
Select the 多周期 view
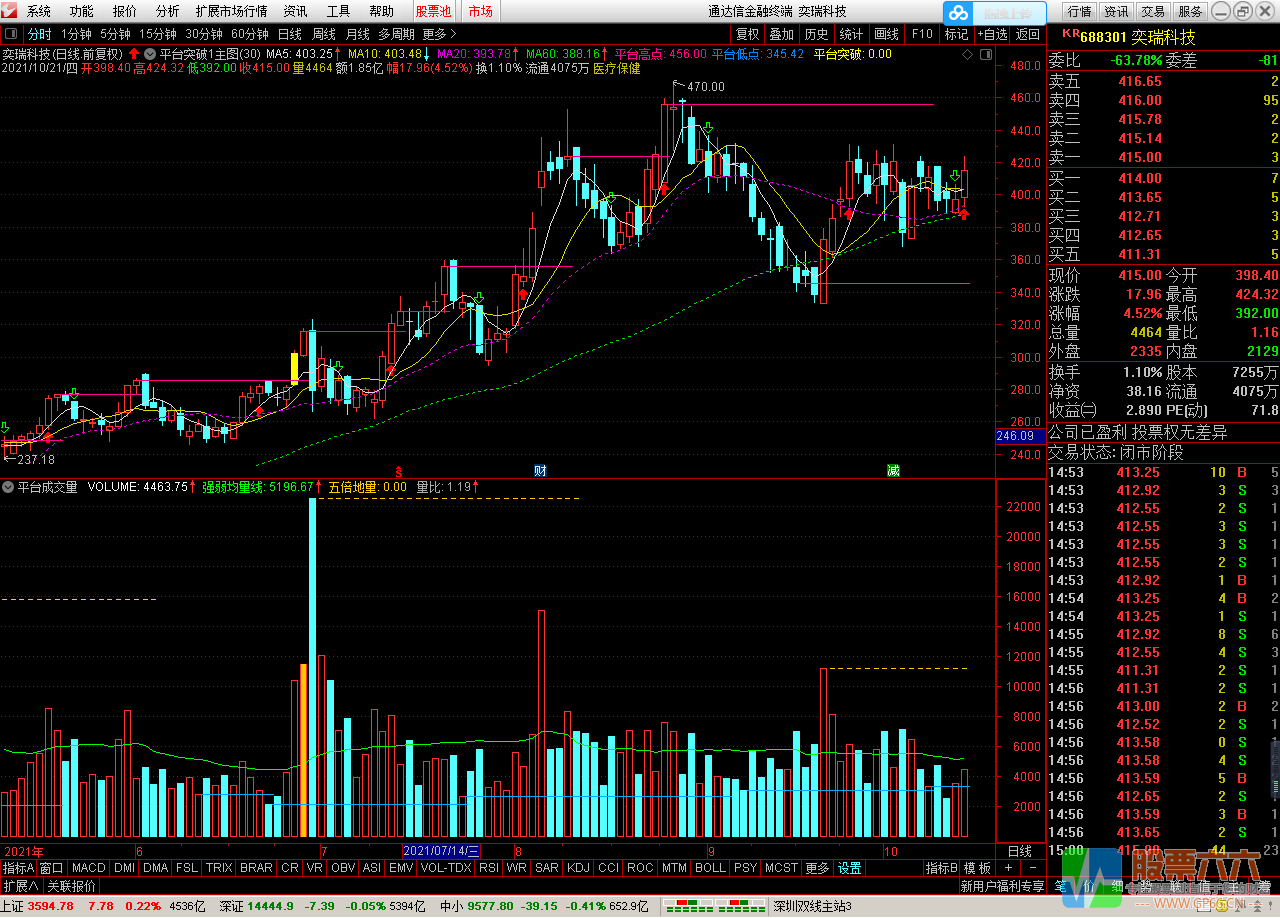tap(397, 34)
